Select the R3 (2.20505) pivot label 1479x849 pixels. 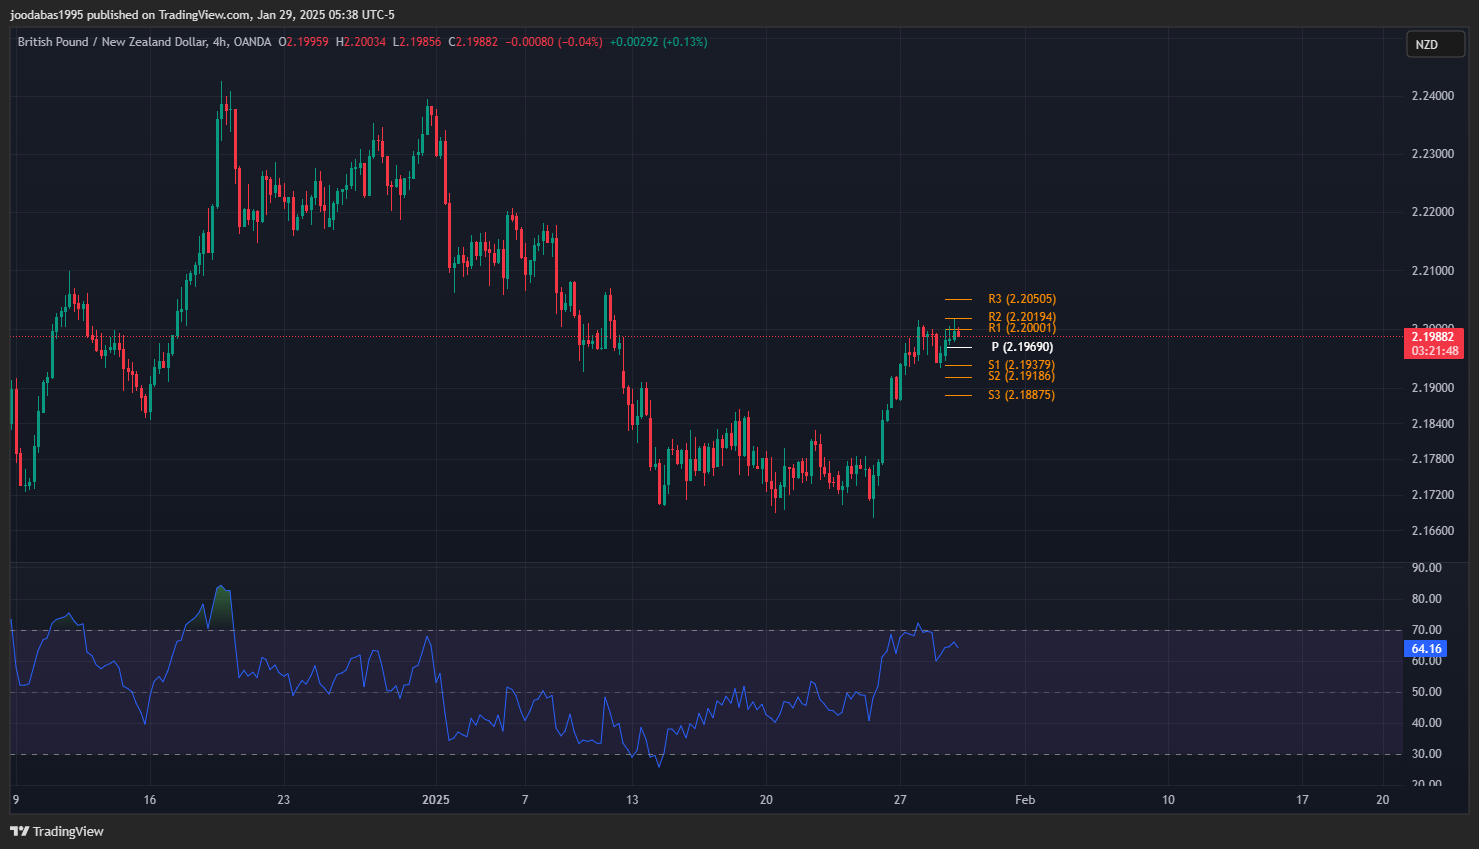coord(1021,299)
